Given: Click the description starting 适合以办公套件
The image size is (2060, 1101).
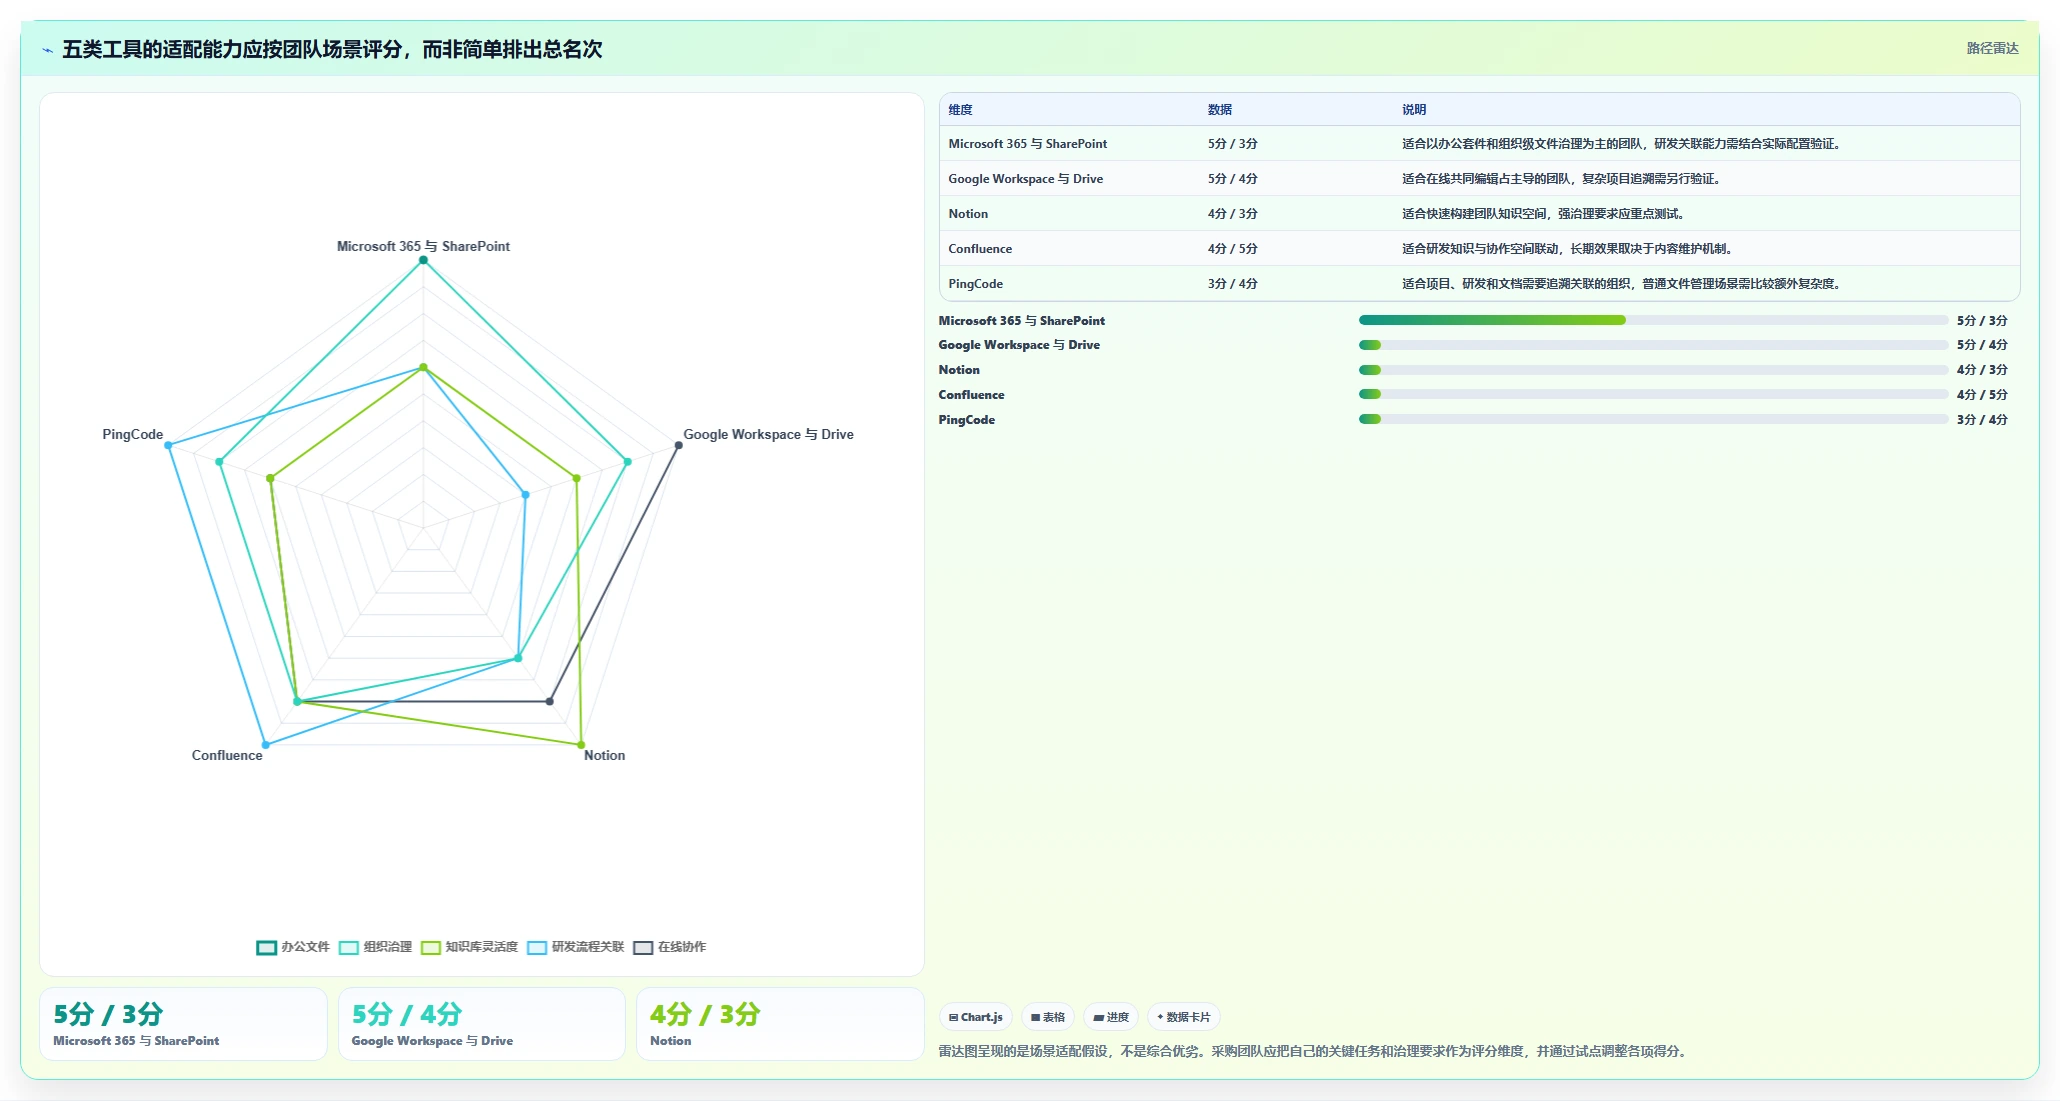Looking at the screenshot, I should click(1622, 144).
